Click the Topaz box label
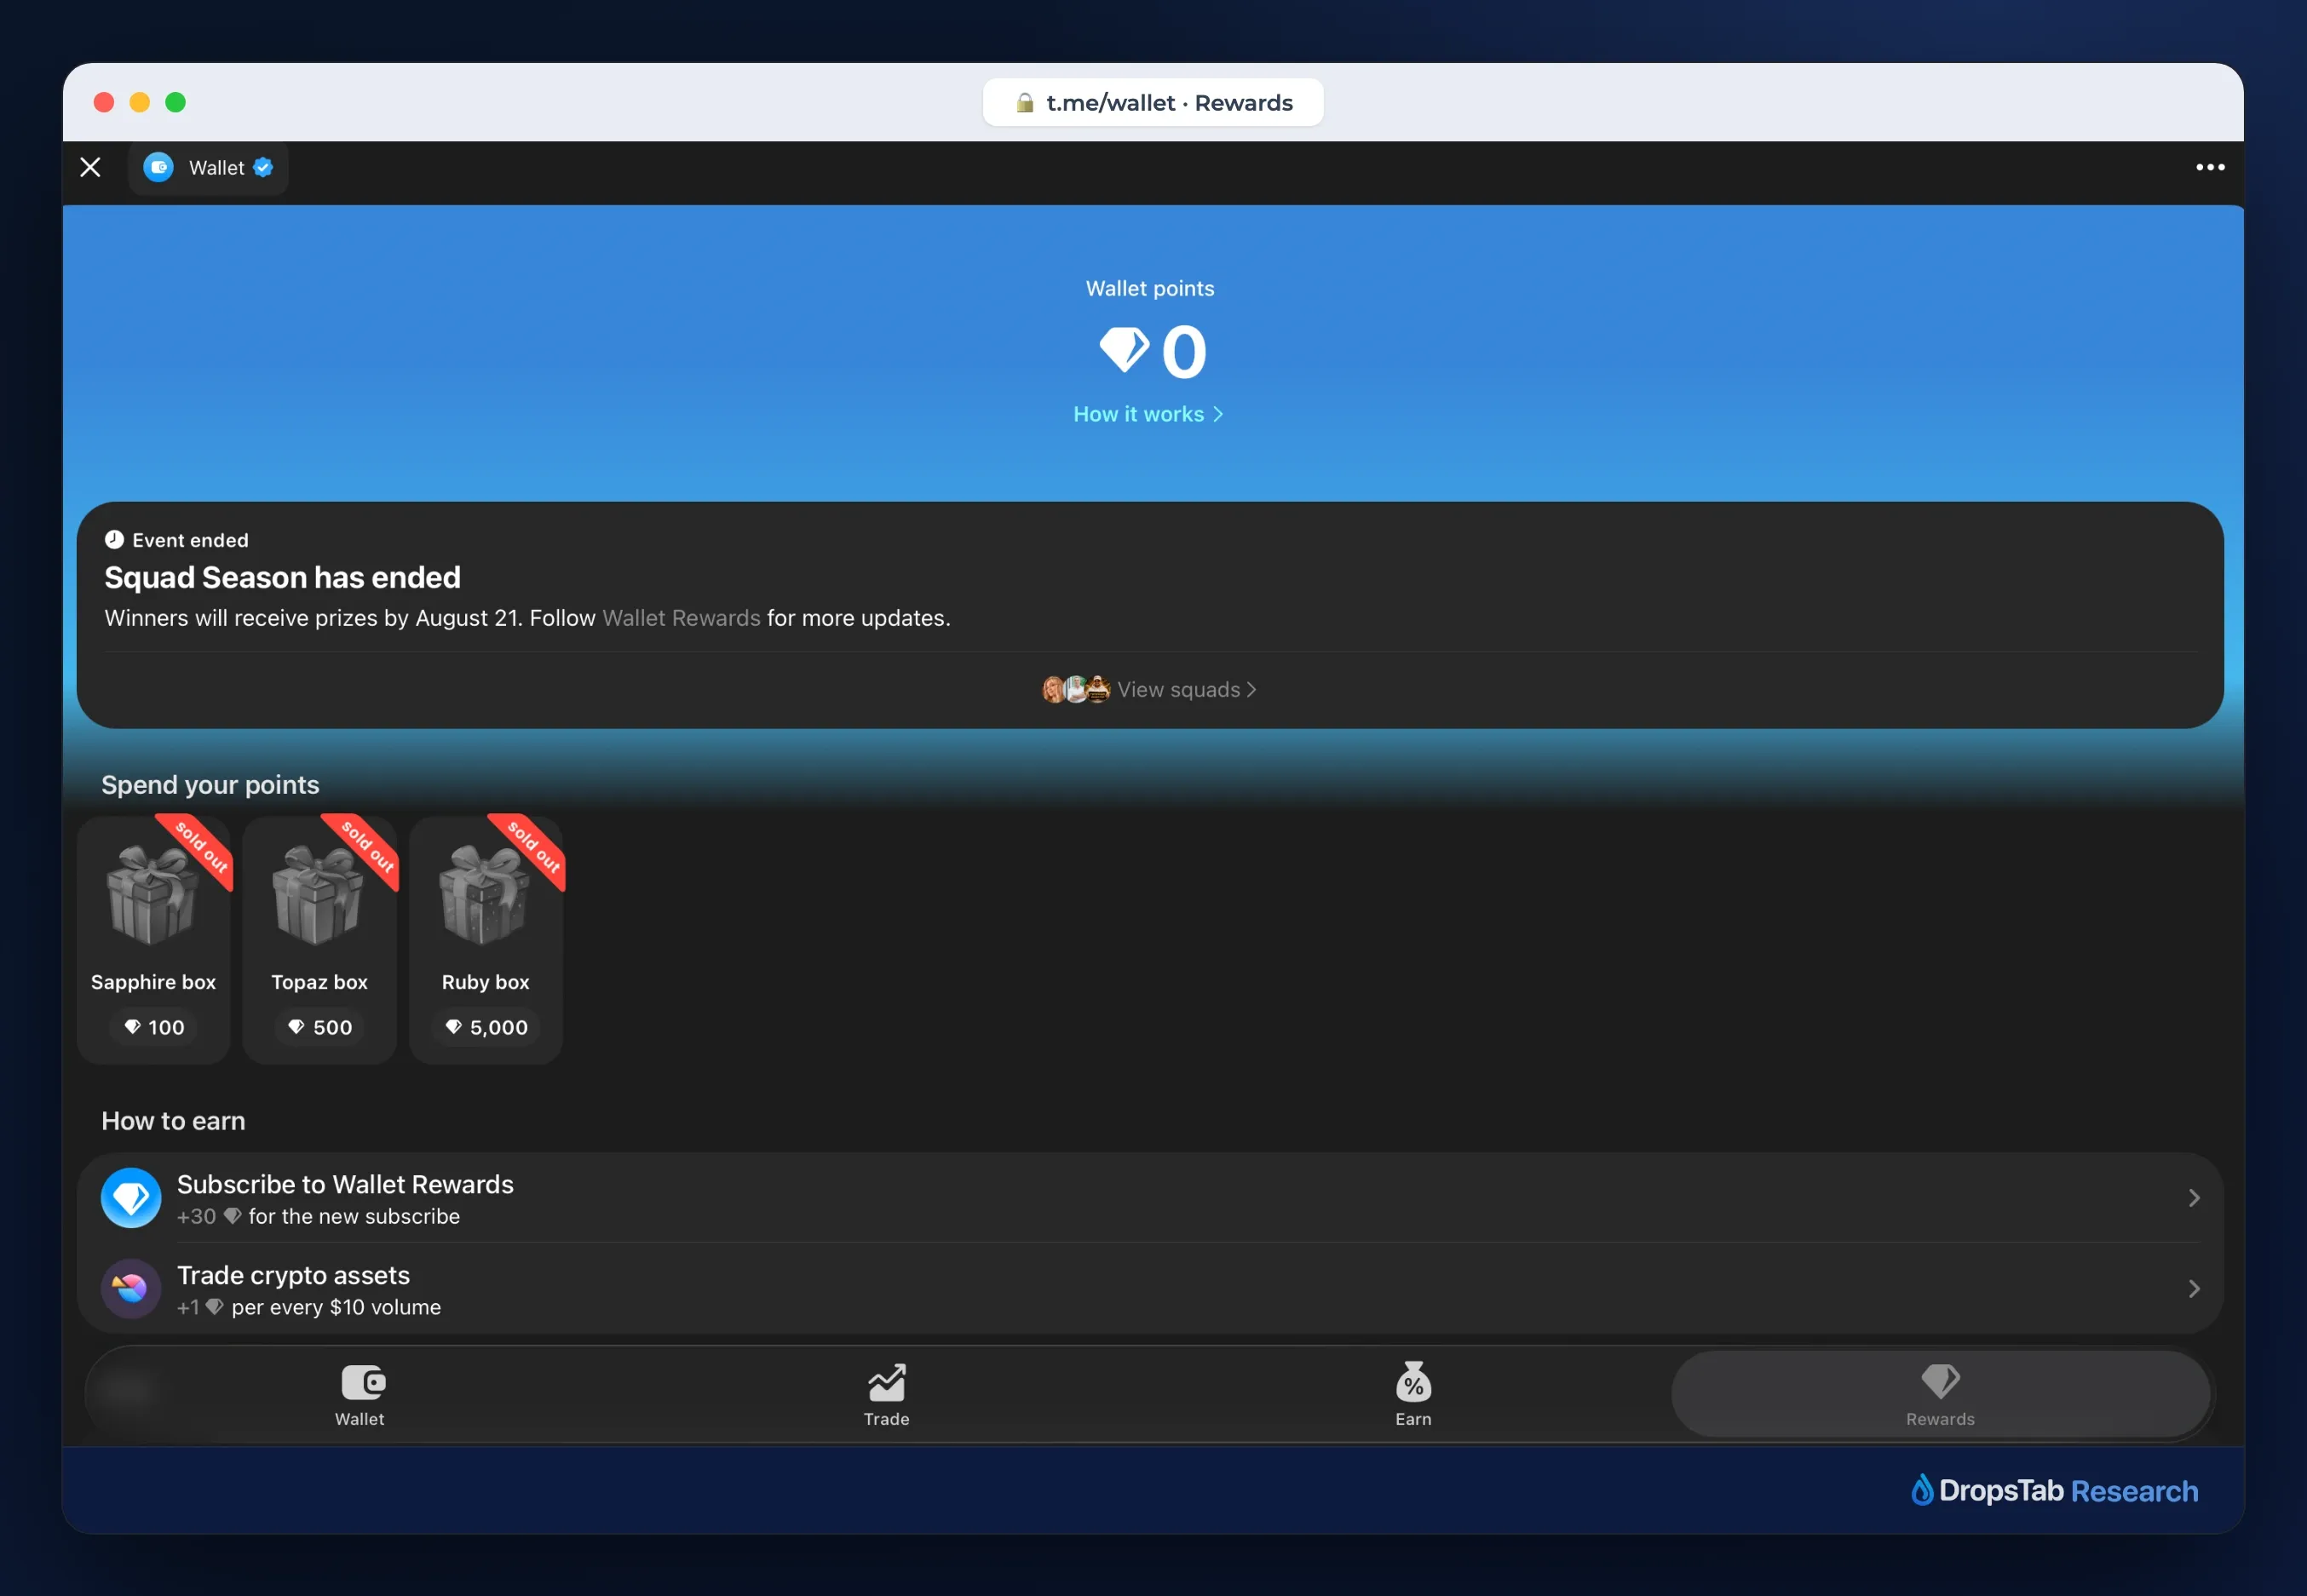The image size is (2307, 1596). click(x=320, y=982)
